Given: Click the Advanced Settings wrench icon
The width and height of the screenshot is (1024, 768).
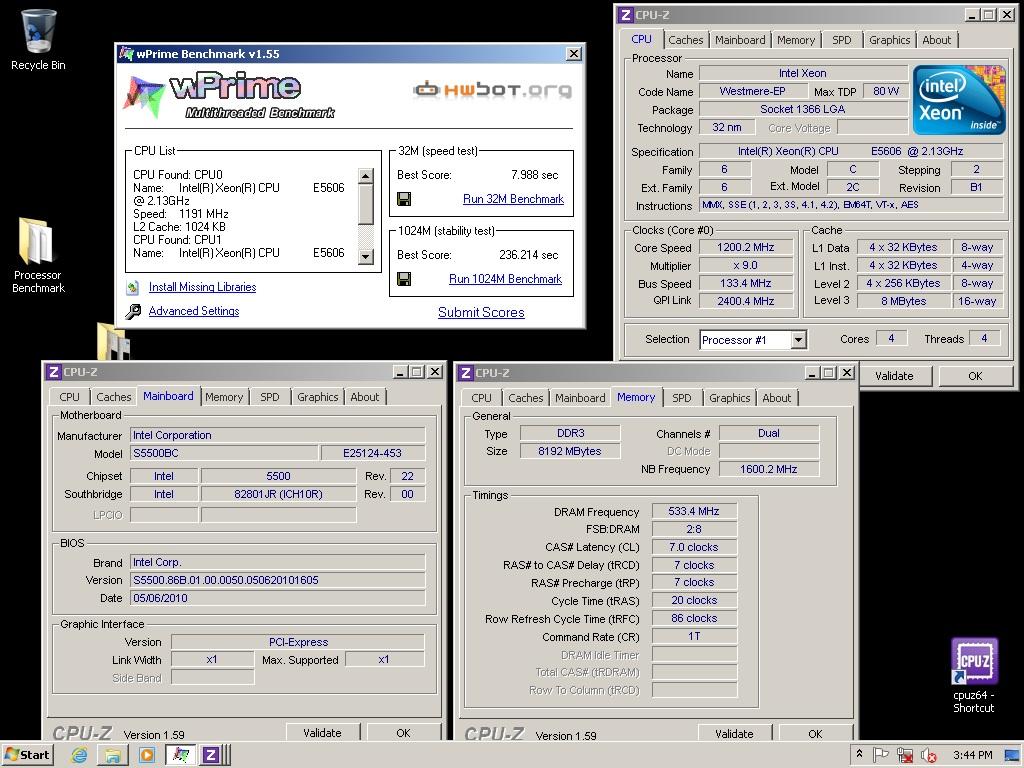Looking at the screenshot, I should pos(133,312).
